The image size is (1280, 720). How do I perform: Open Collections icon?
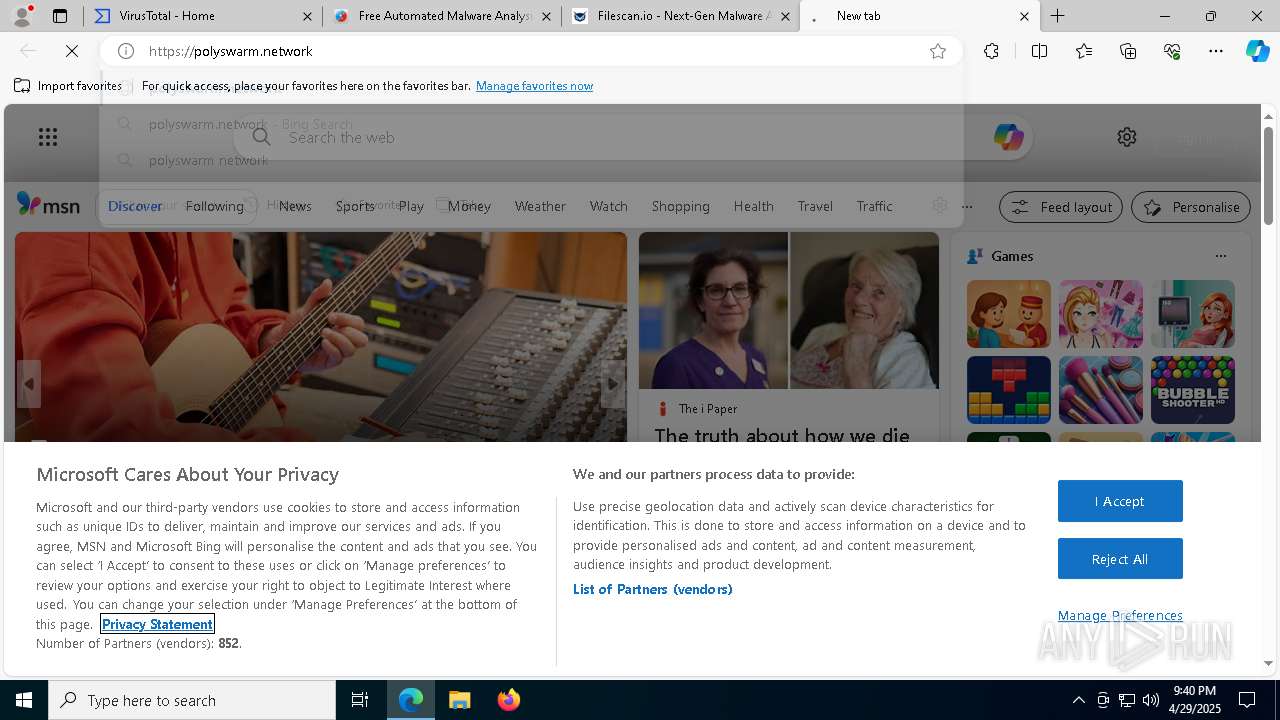tap(1129, 51)
